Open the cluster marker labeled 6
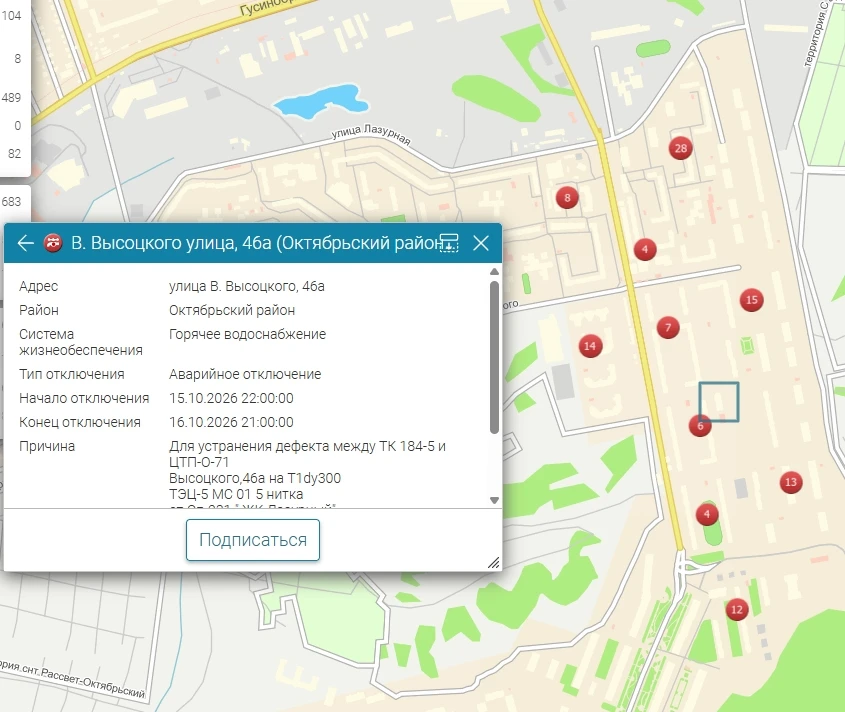Screen dimensions: 845x712 pyautogui.click(x=700, y=426)
